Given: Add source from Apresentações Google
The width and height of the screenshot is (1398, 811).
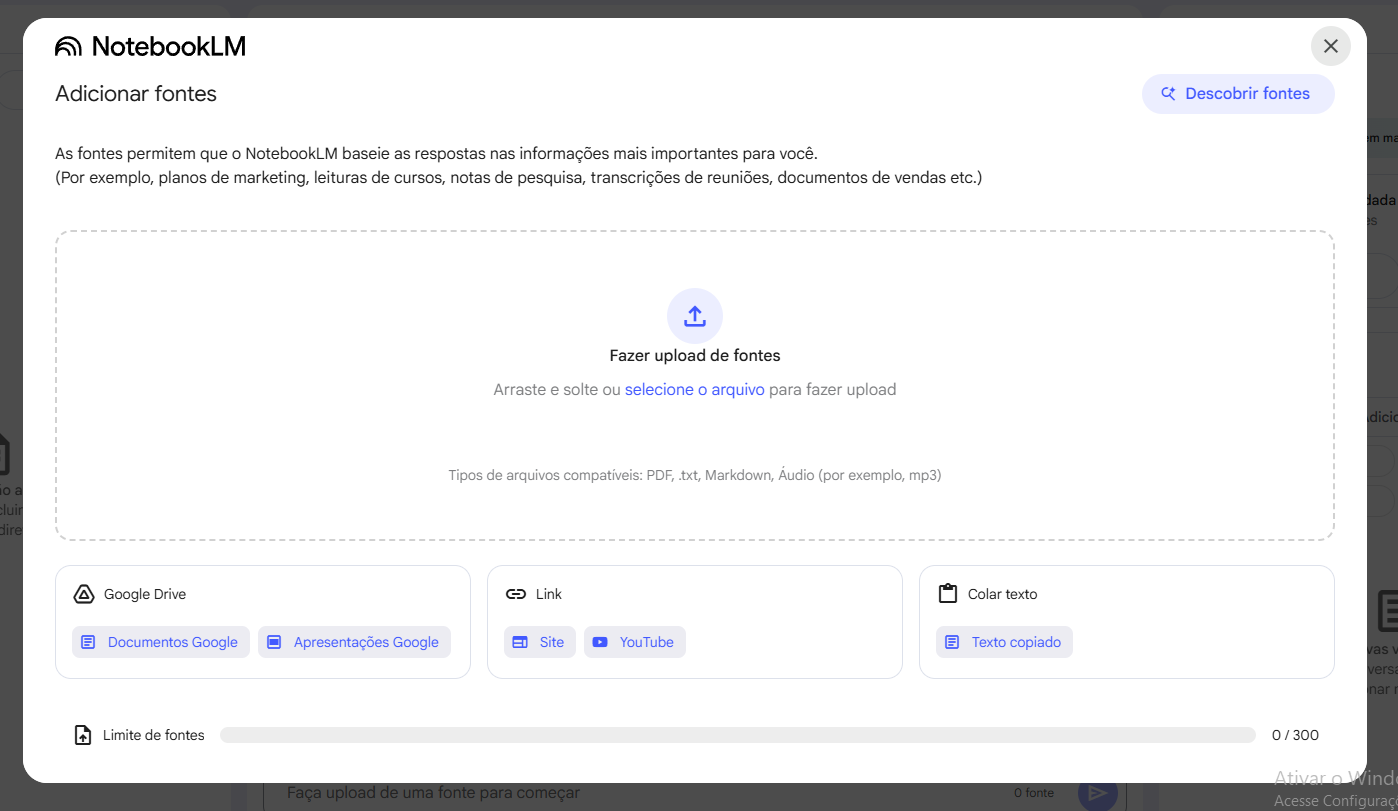Looking at the screenshot, I should pos(354,642).
